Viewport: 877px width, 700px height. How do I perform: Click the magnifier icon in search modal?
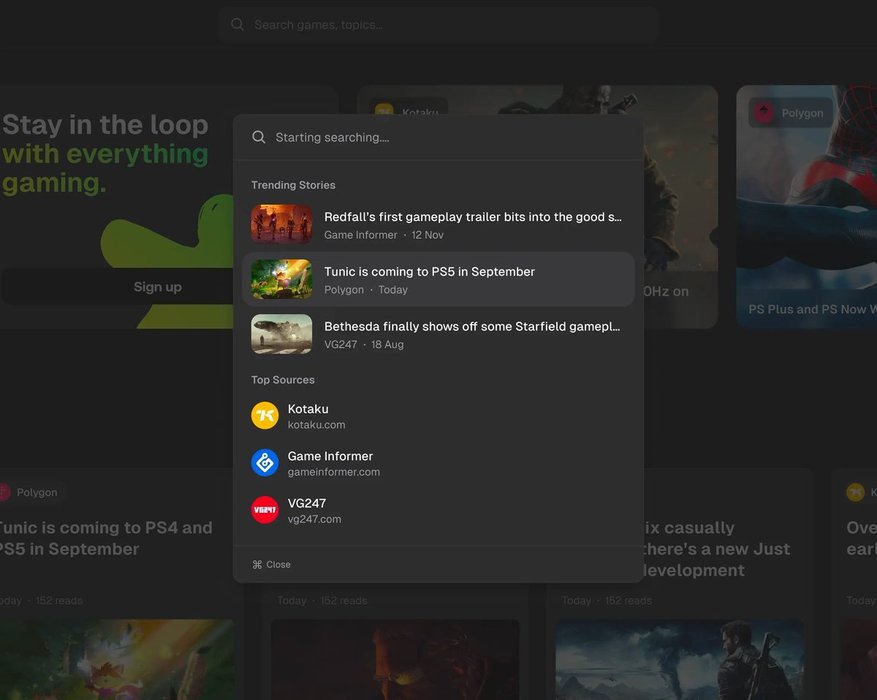[259, 137]
